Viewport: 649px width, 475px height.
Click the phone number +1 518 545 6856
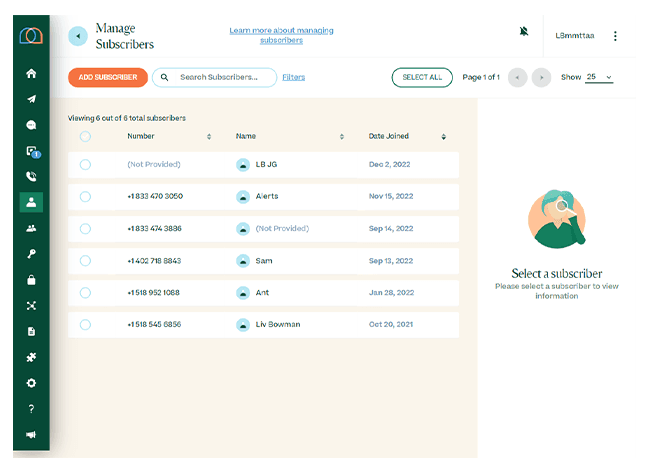click(154, 324)
